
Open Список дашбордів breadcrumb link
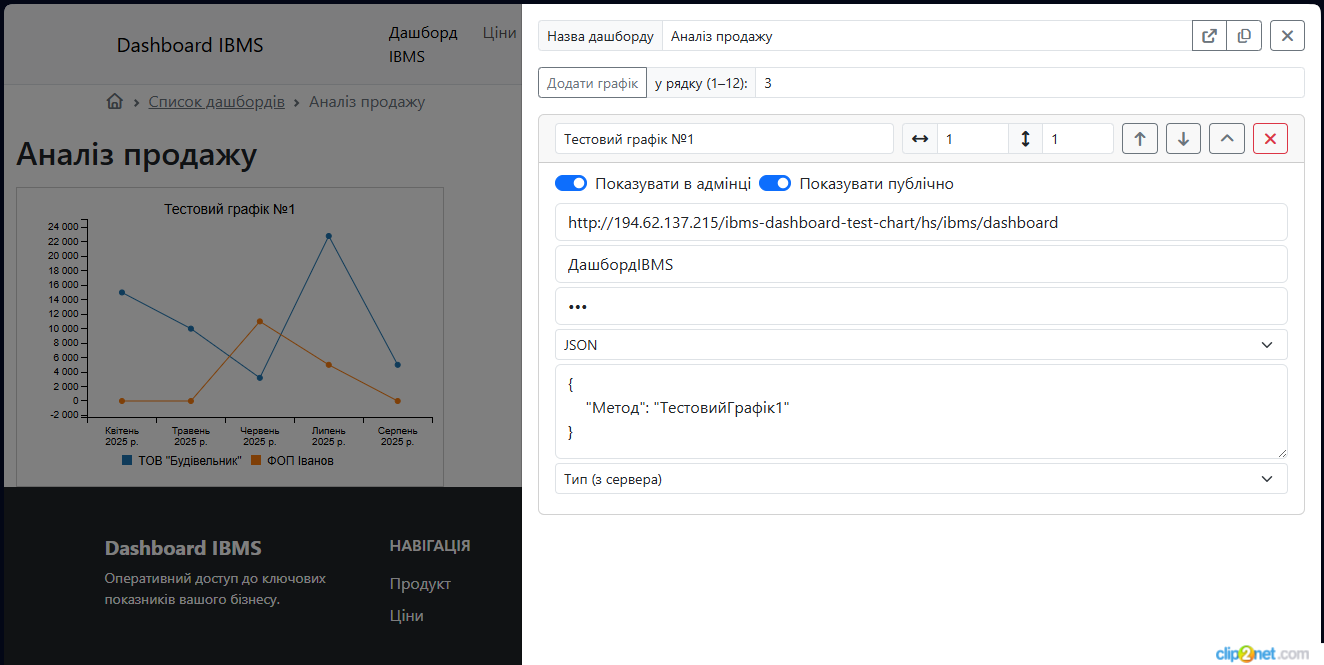216,102
